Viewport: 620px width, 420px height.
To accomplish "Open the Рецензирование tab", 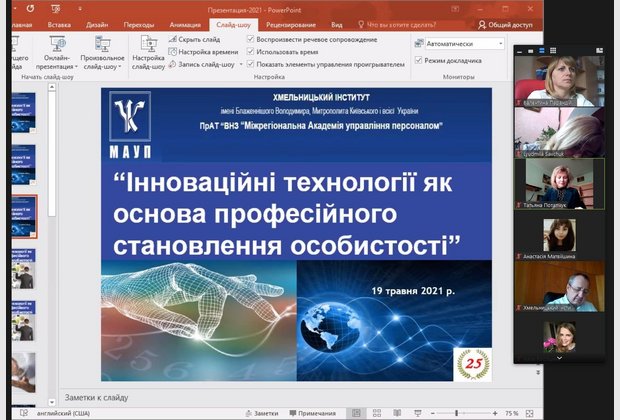I will click(291, 25).
